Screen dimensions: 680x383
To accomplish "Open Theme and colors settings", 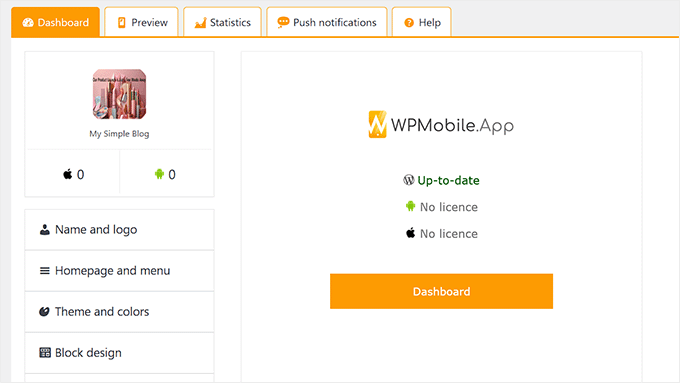I will 119,311.
